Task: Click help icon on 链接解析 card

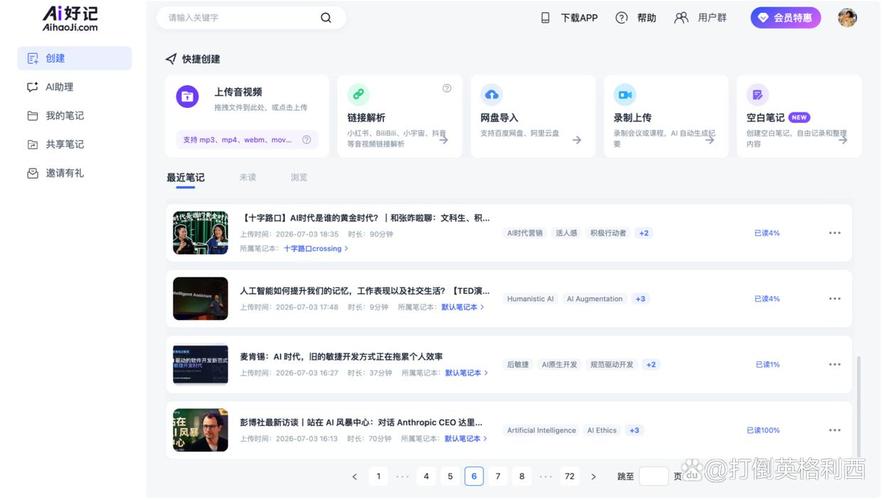Action: 447,88
